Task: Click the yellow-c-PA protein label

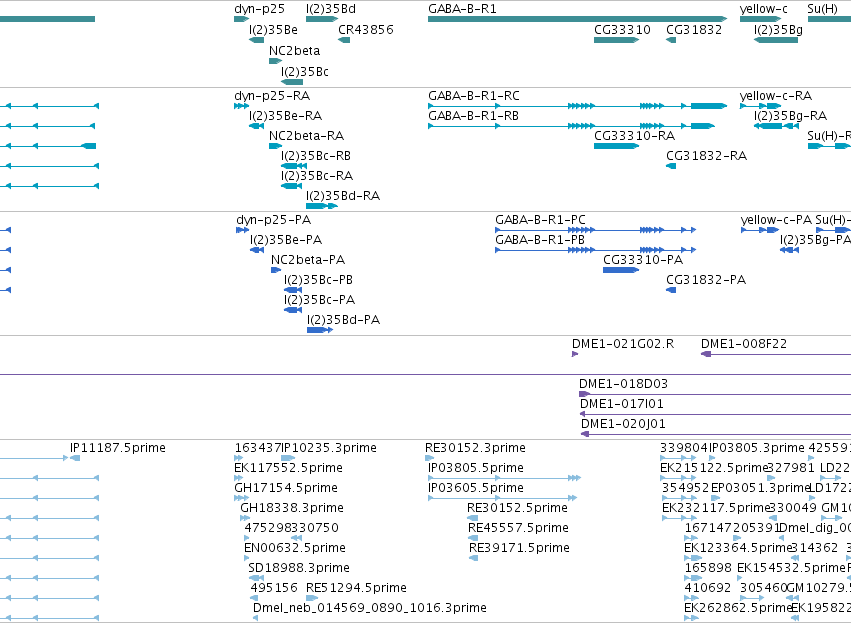Action: pyautogui.click(x=776, y=220)
